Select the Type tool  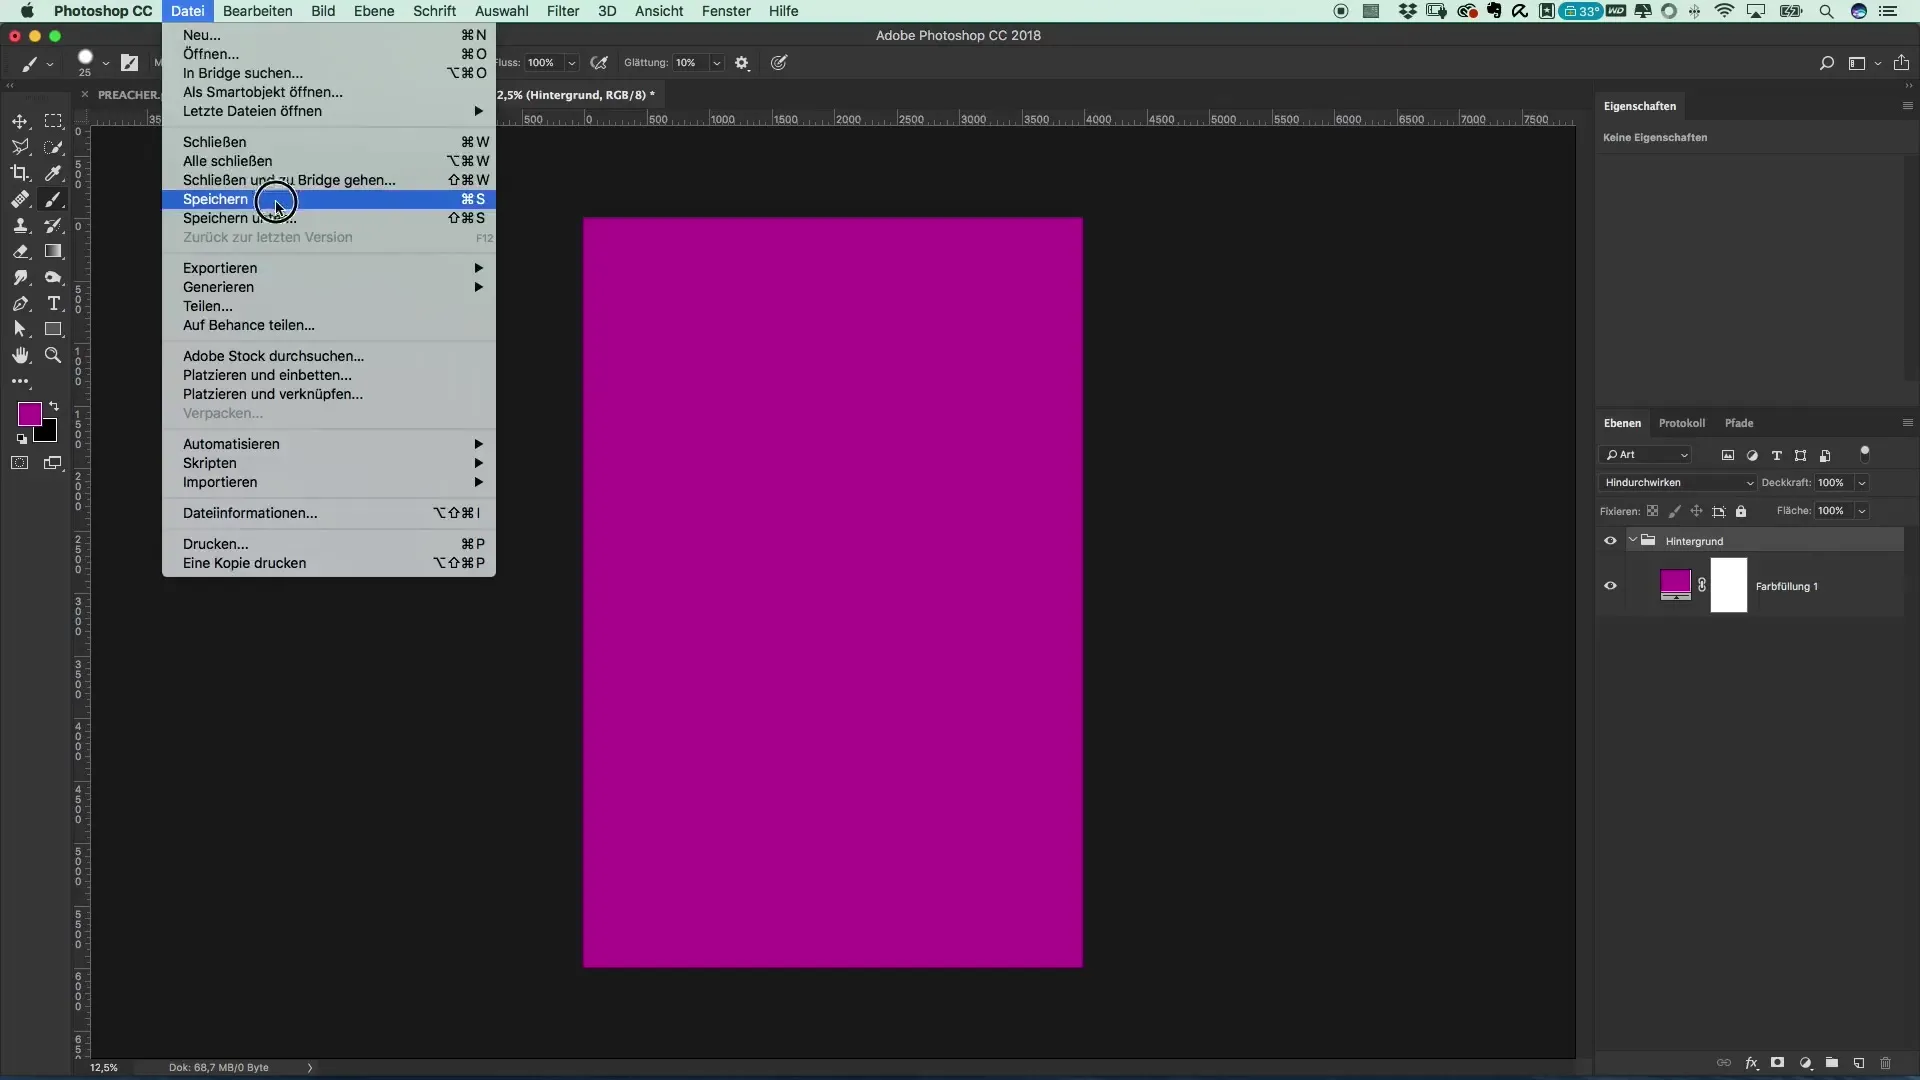pyautogui.click(x=53, y=304)
